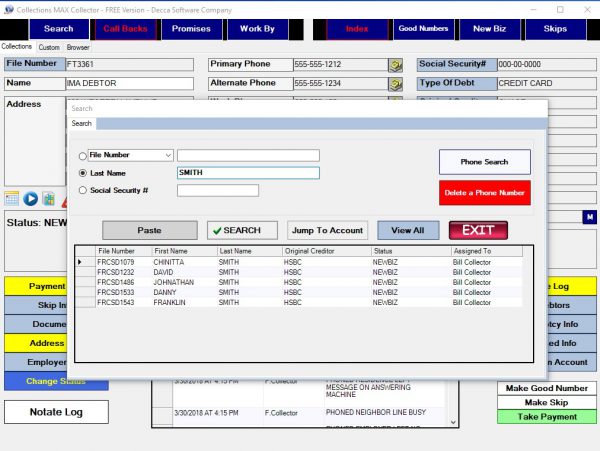Click the Jump To Account button

click(328, 230)
